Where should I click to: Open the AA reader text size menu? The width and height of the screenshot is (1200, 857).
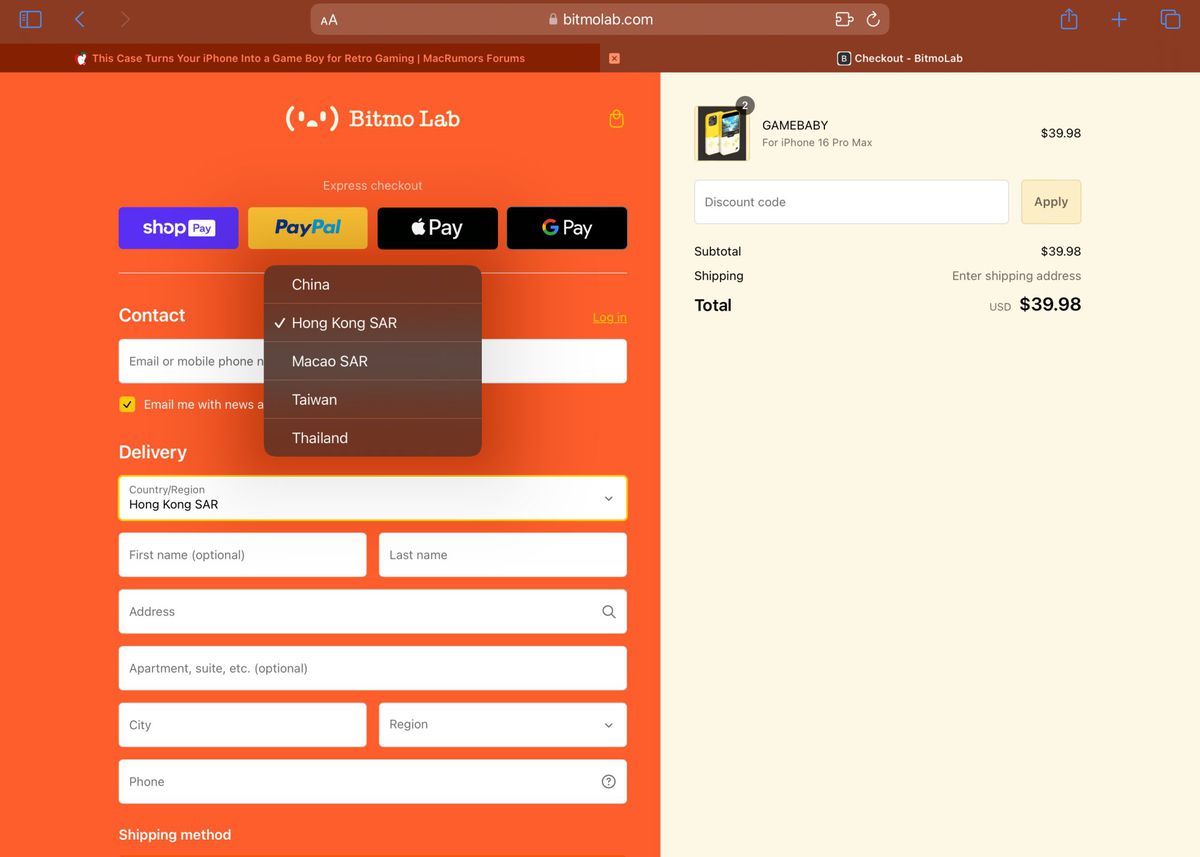[x=329, y=20]
